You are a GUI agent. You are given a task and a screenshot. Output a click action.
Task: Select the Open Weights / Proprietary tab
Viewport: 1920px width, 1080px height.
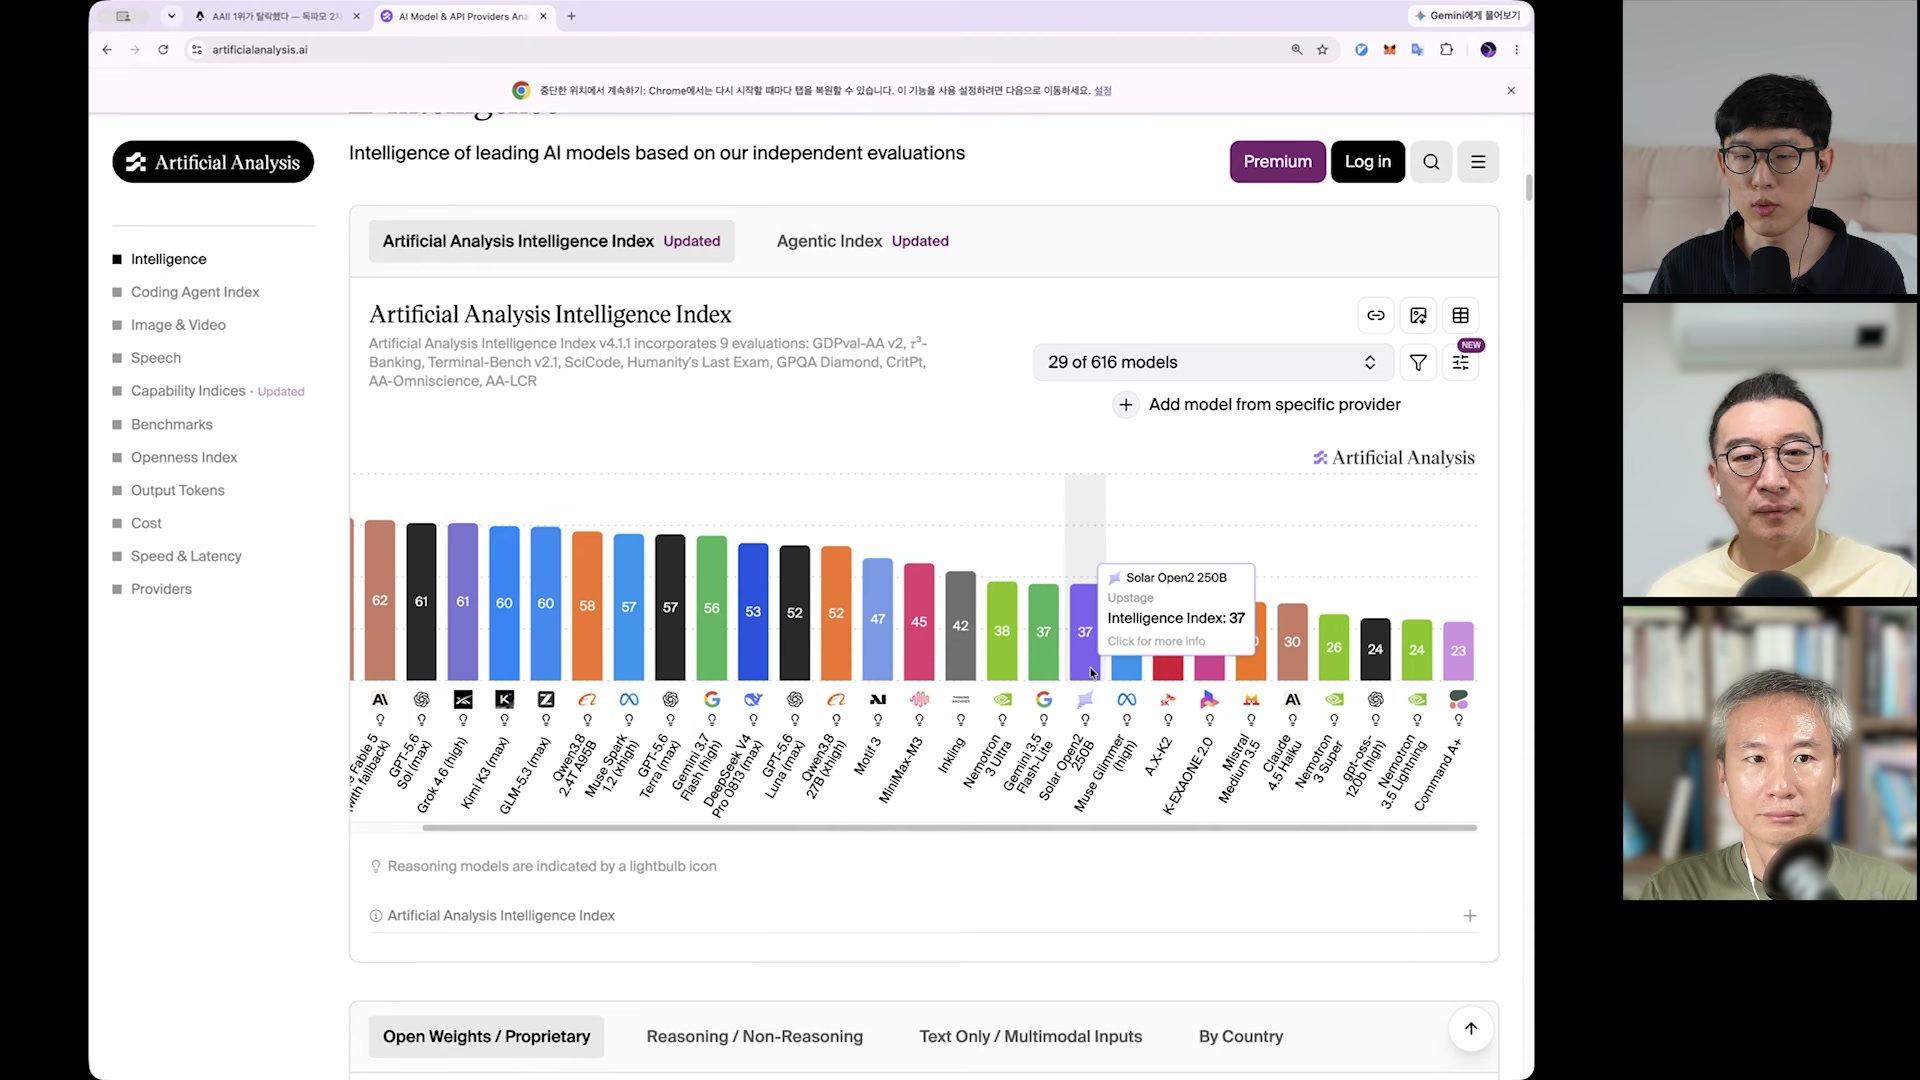click(x=486, y=1037)
